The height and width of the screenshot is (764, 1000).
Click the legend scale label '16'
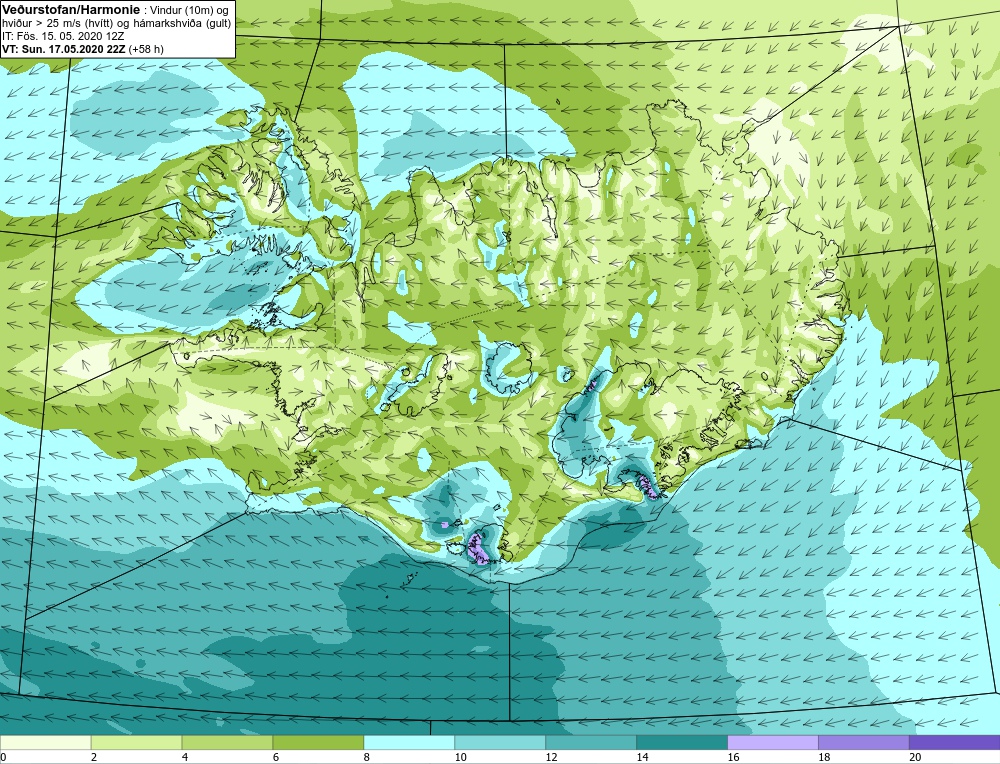[x=733, y=757]
